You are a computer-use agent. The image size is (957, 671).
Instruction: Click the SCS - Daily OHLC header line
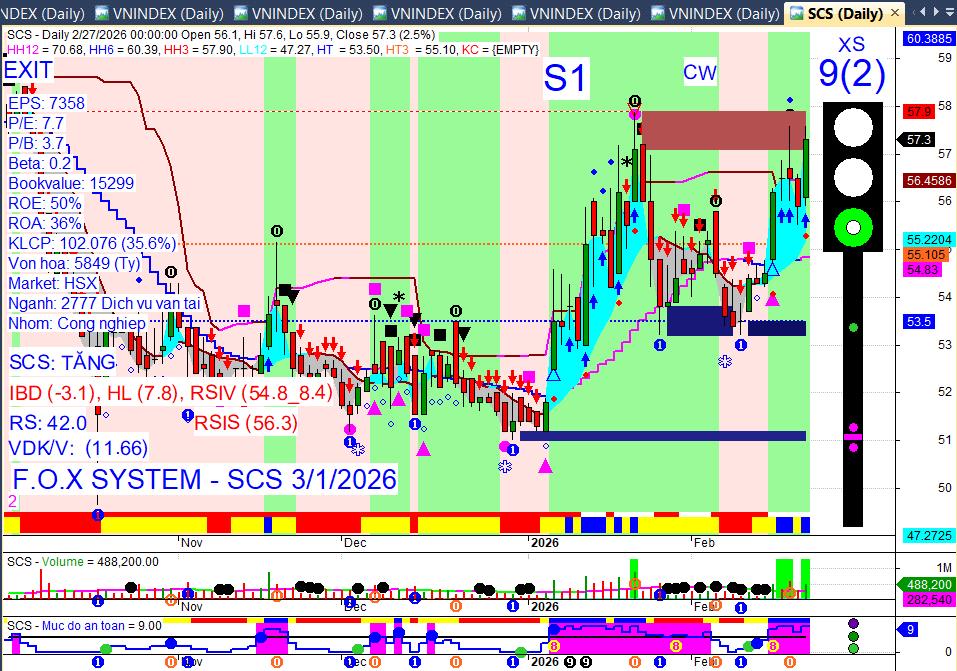click(221, 35)
